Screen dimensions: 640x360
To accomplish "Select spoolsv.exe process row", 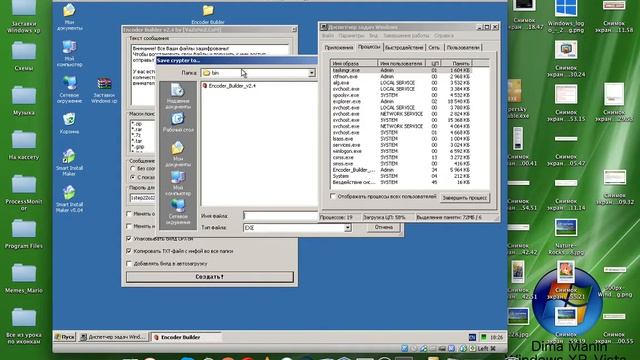I will coord(401,95).
